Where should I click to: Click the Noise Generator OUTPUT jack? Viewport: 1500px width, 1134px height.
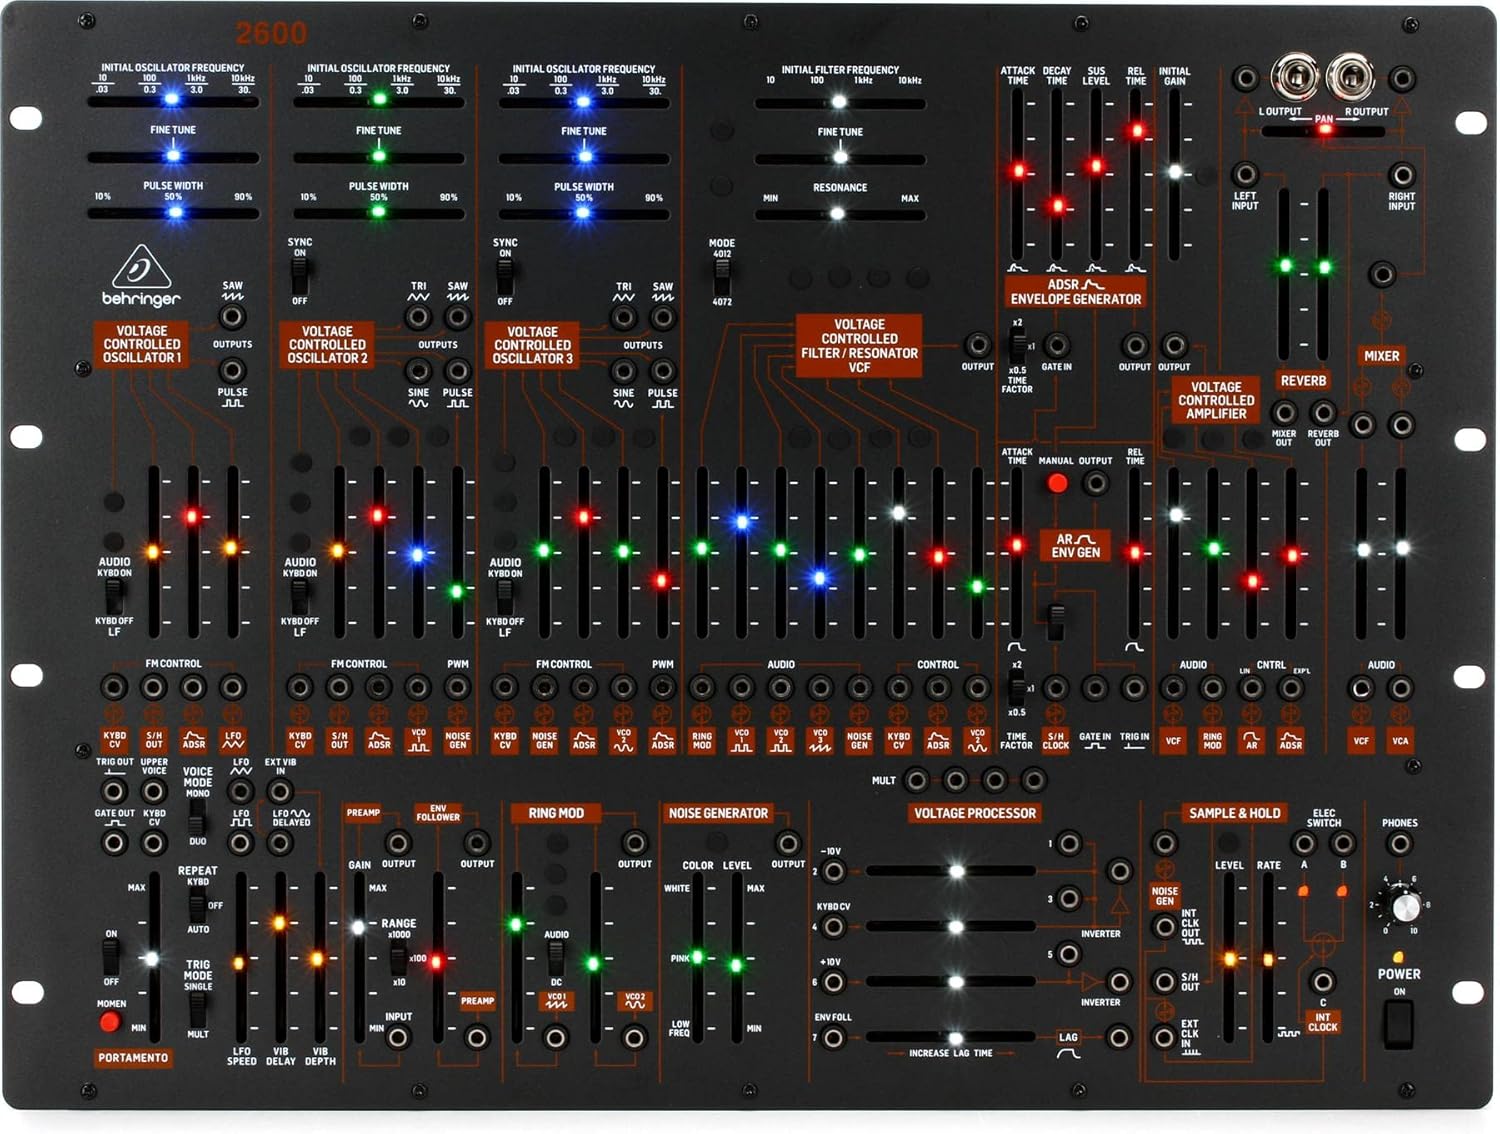(789, 843)
